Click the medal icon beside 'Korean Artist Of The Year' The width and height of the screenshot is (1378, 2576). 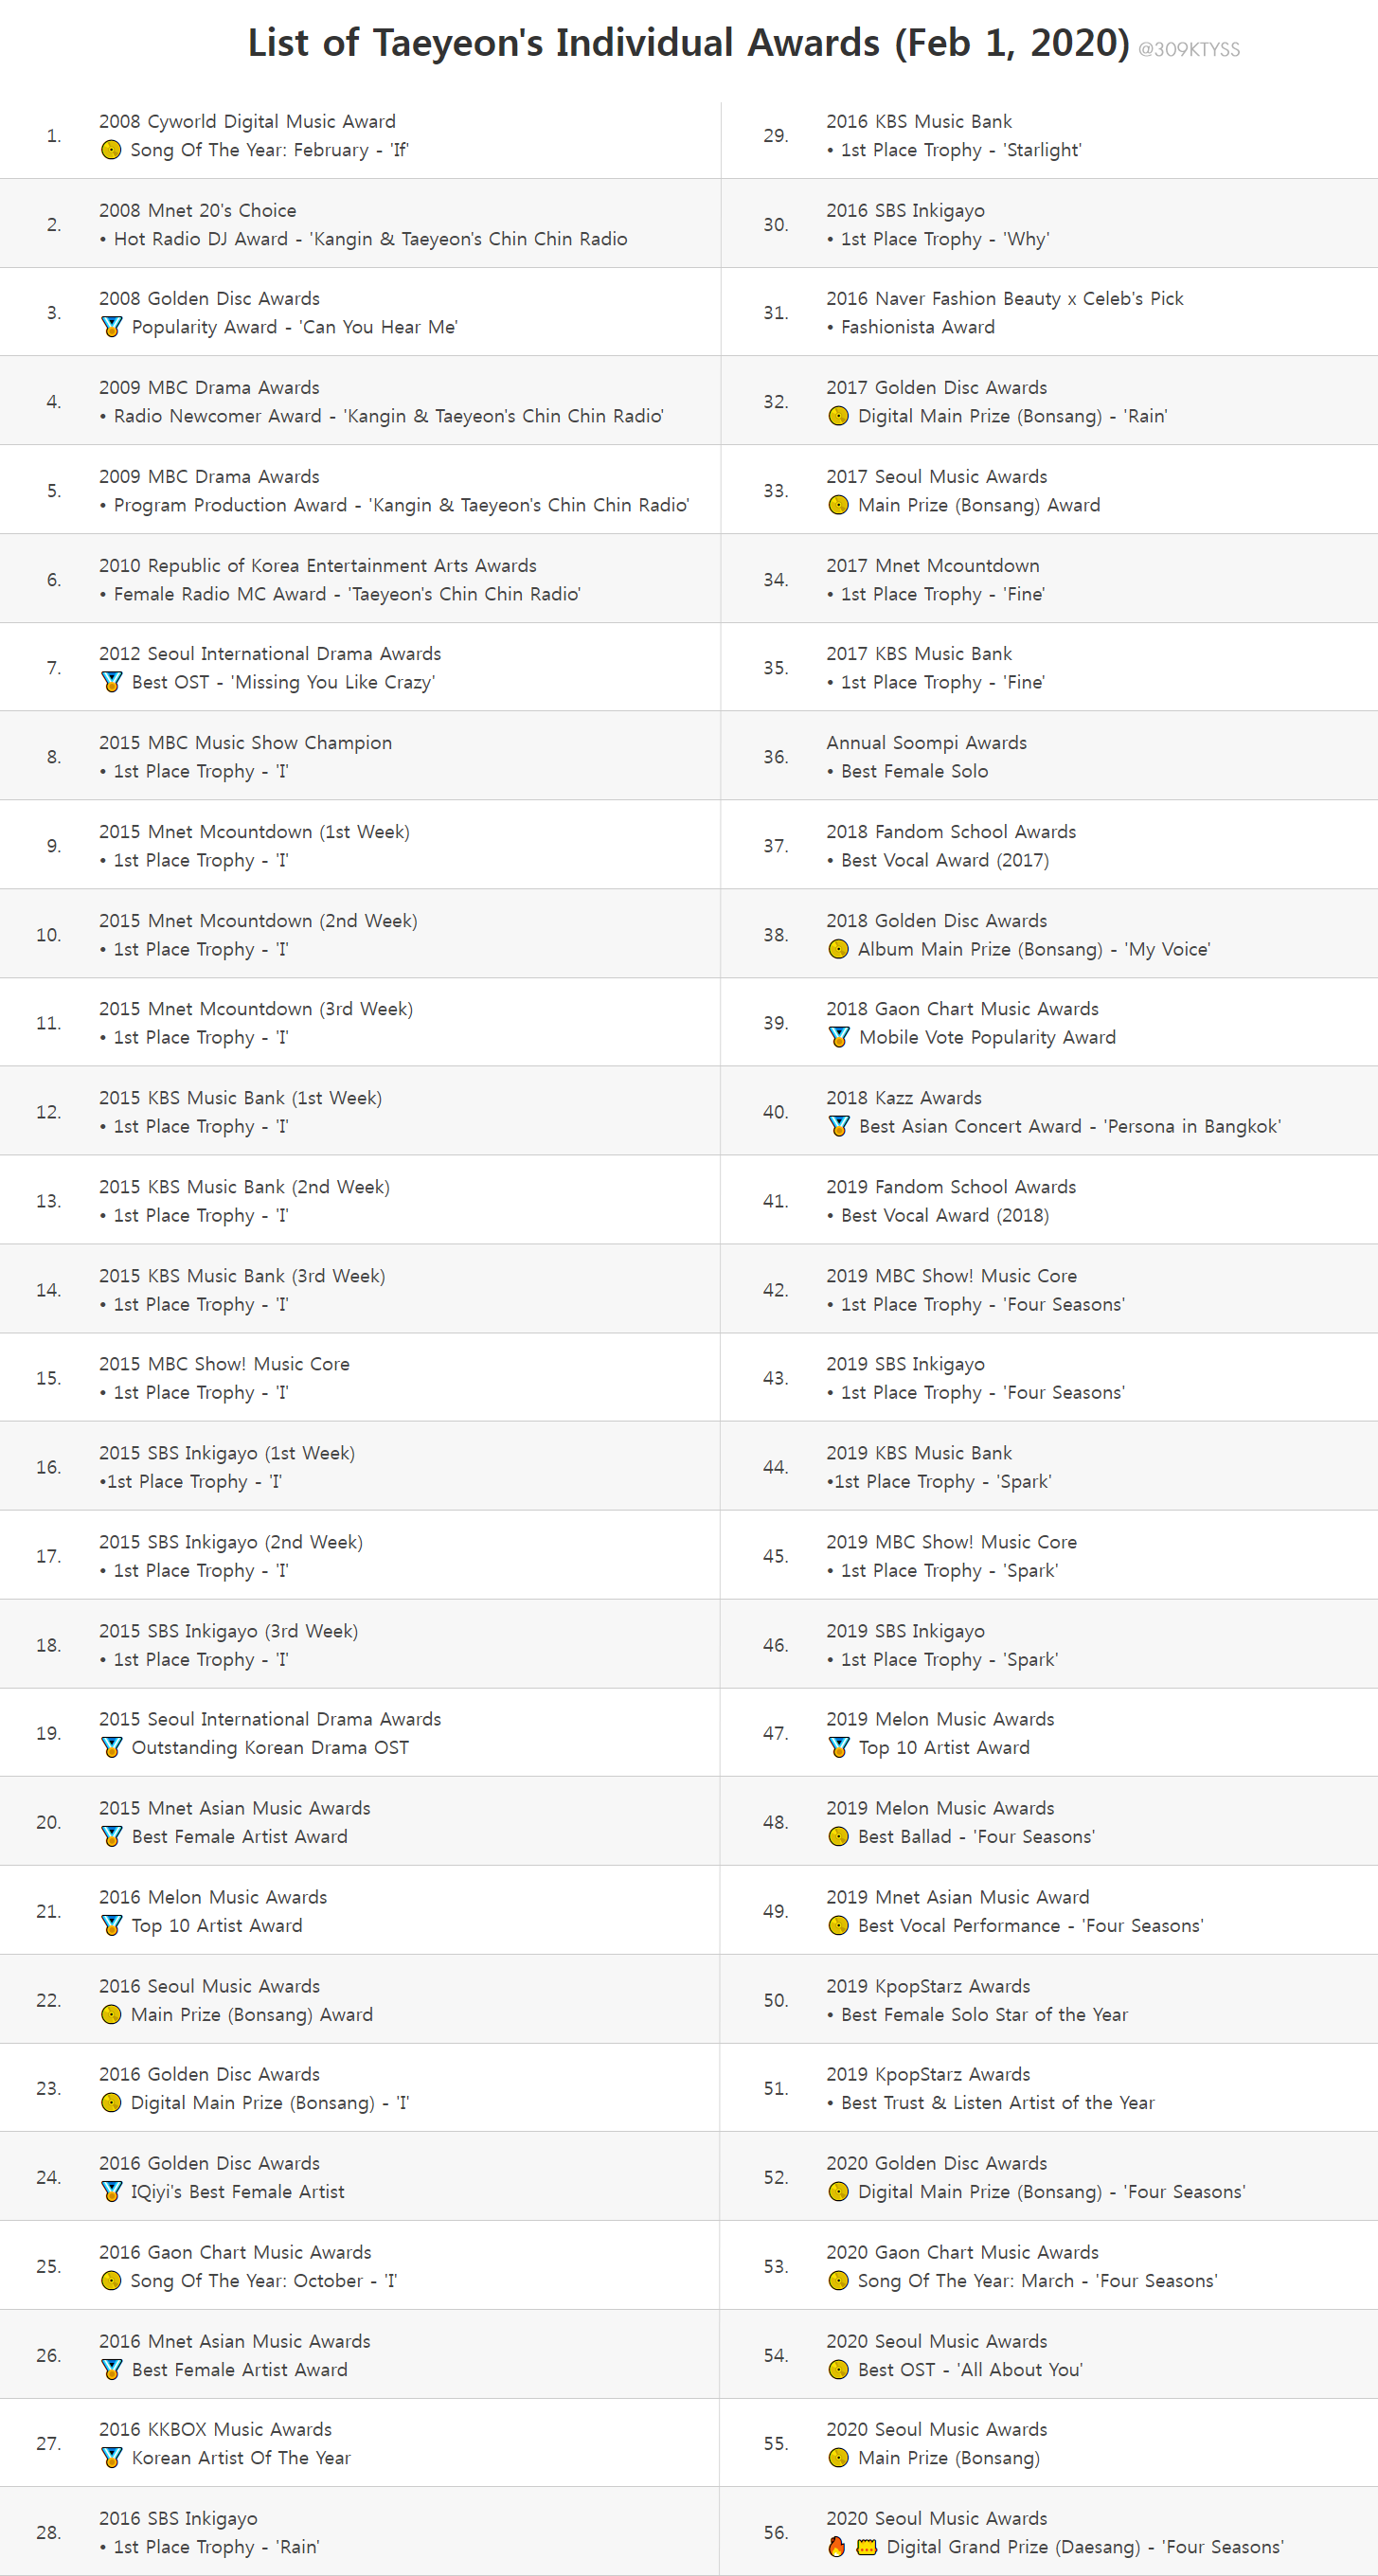pyautogui.click(x=112, y=2457)
